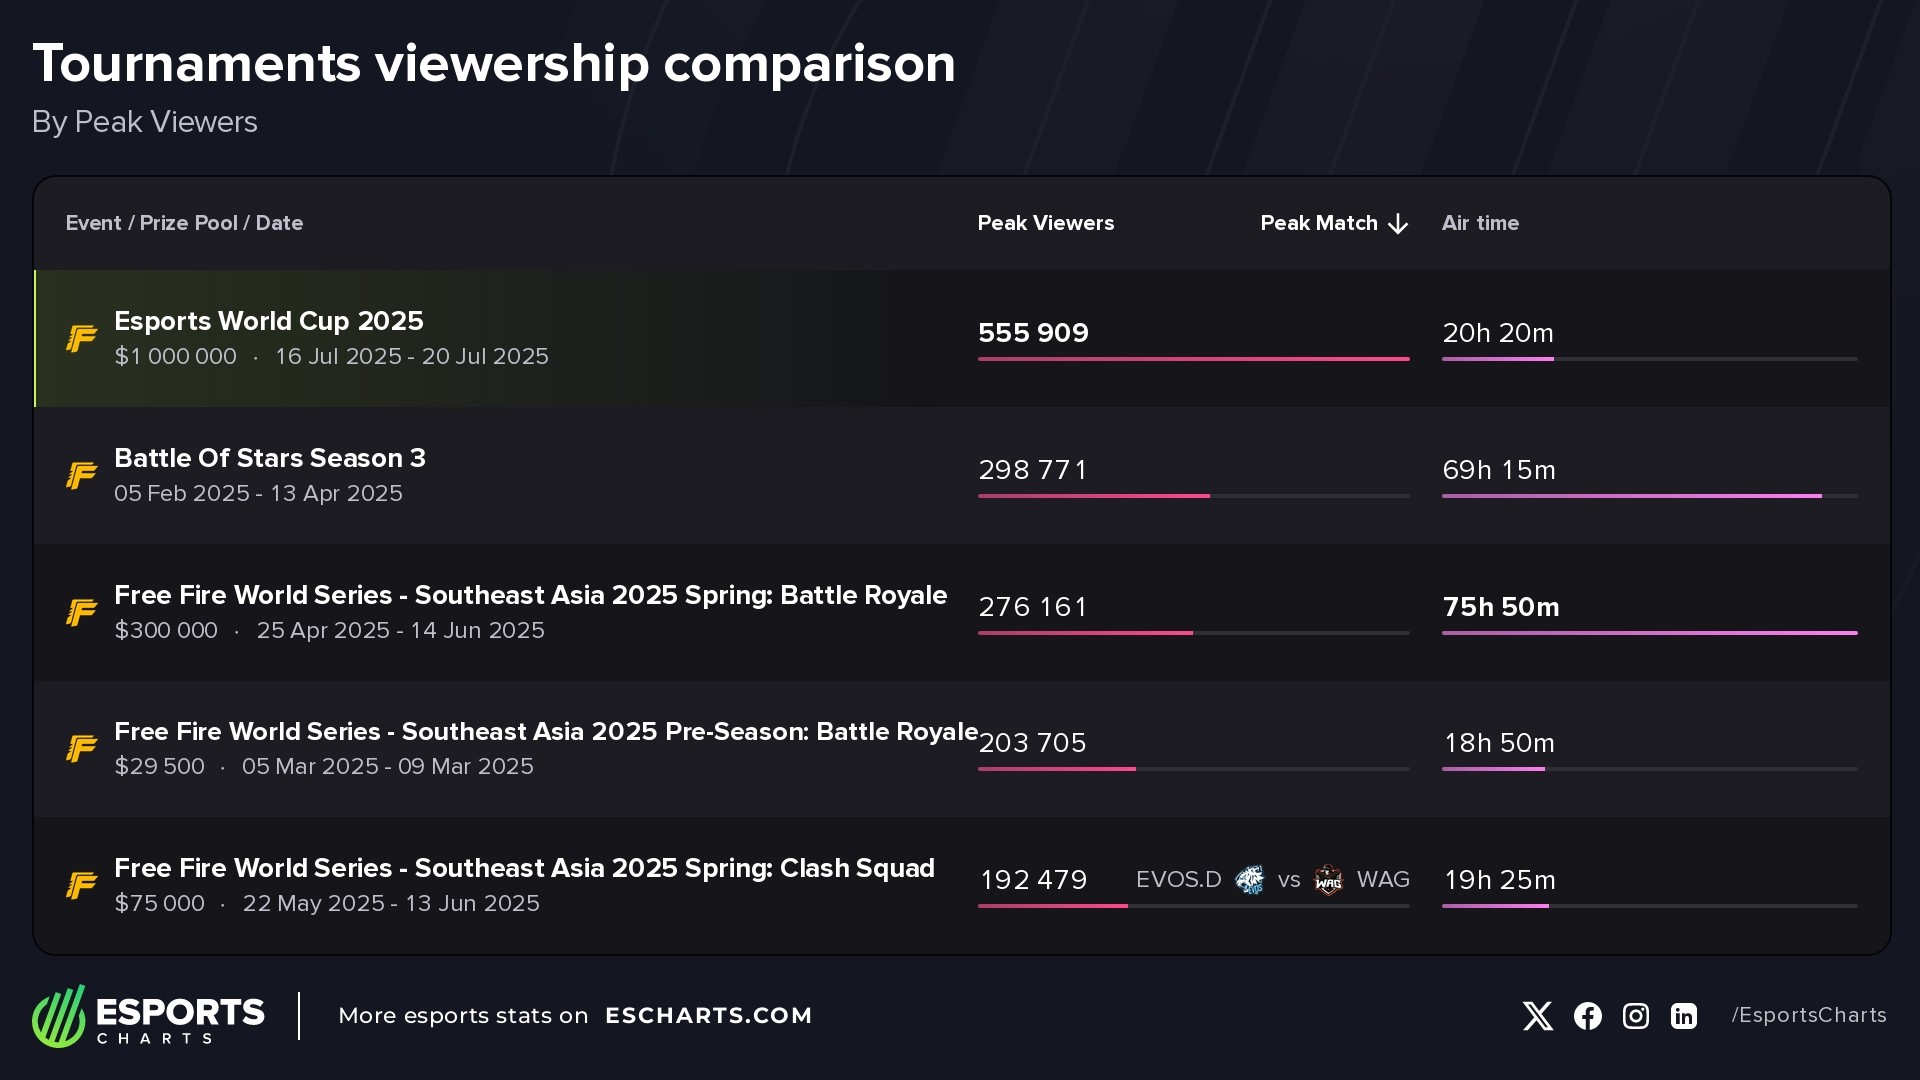Viewport: 1920px width, 1080px height.
Task: Click the EVOS.D team logo
Action: pos(1249,880)
